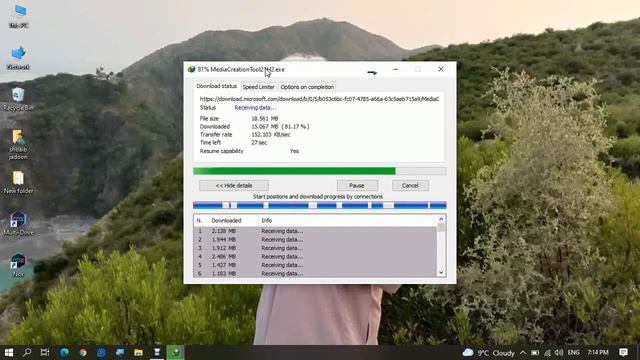Minimize the download dialog window
This screenshot has width=640, height=360.
click(395, 69)
